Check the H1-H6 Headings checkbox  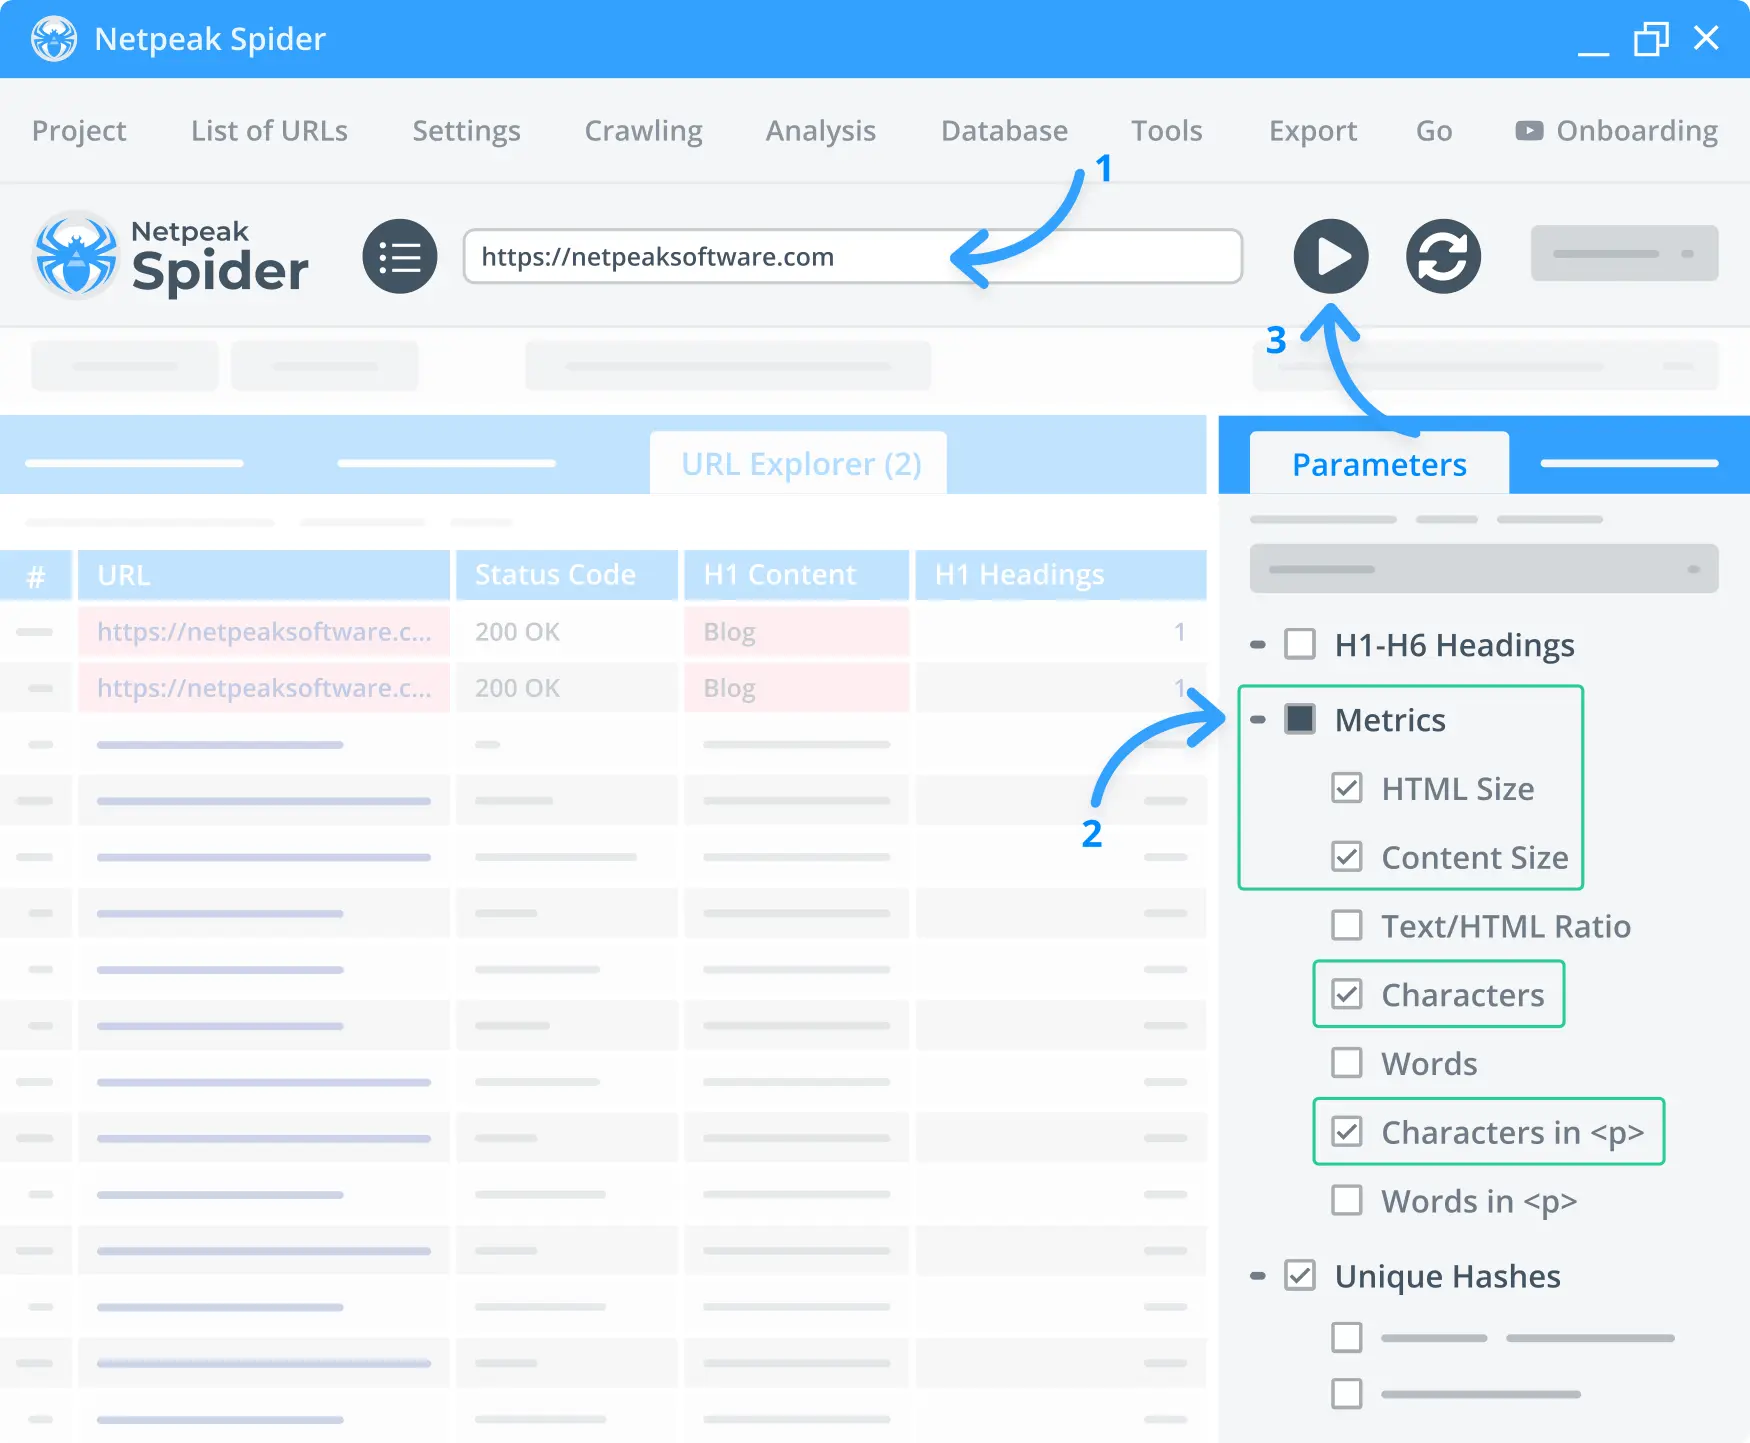[1299, 644]
